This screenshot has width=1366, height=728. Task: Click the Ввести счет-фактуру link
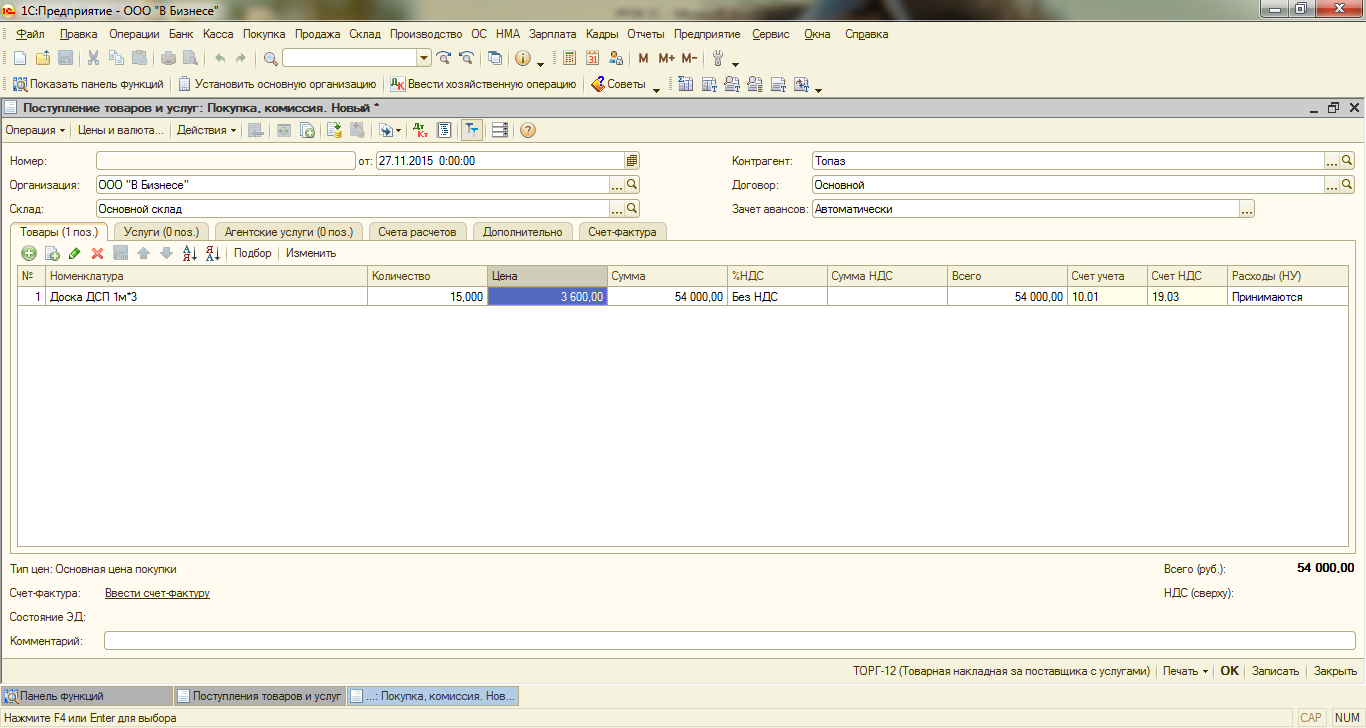[x=157, y=593]
